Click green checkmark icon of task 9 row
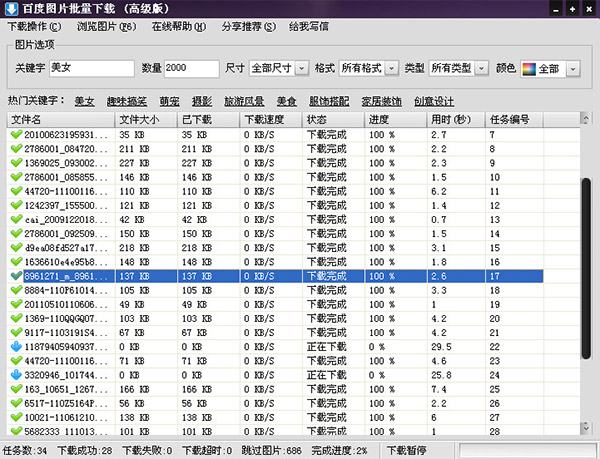 click(x=16, y=163)
